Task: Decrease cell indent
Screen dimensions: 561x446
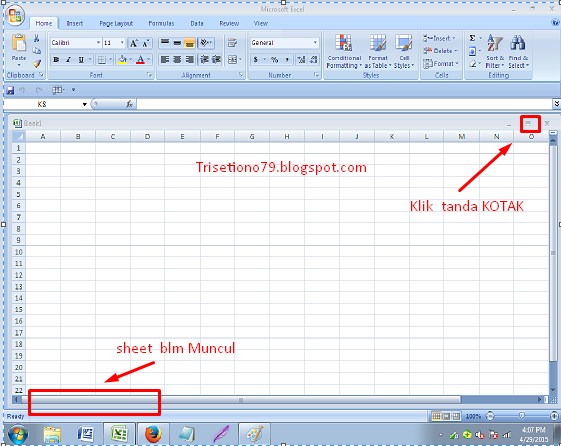Action: pos(205,59)
